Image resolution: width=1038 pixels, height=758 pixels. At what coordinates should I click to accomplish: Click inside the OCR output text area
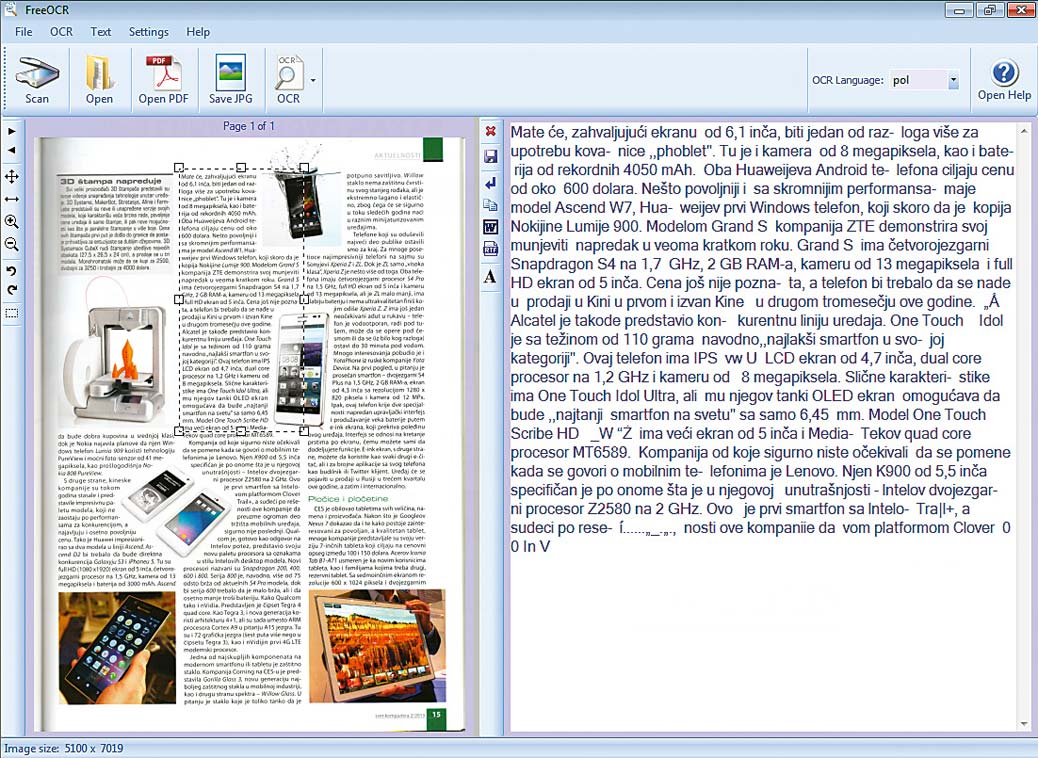pos(761,426)
